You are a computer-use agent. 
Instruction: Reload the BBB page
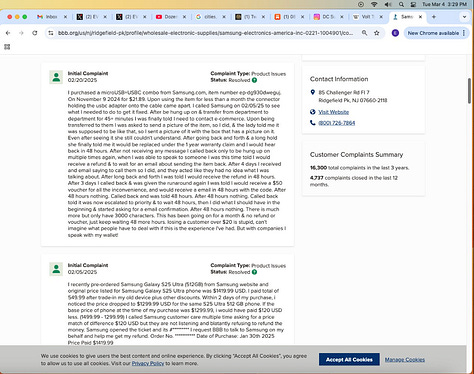tap(35, 33)
